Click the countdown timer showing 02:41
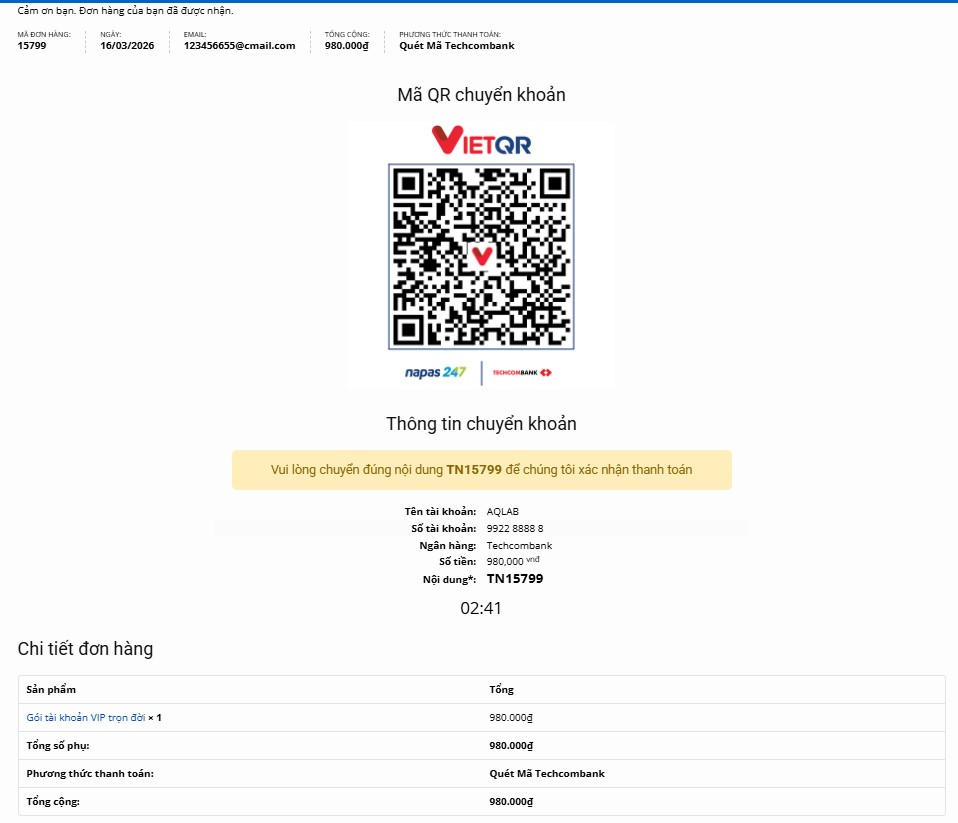The image size is (958, 823). pos(480,608)
